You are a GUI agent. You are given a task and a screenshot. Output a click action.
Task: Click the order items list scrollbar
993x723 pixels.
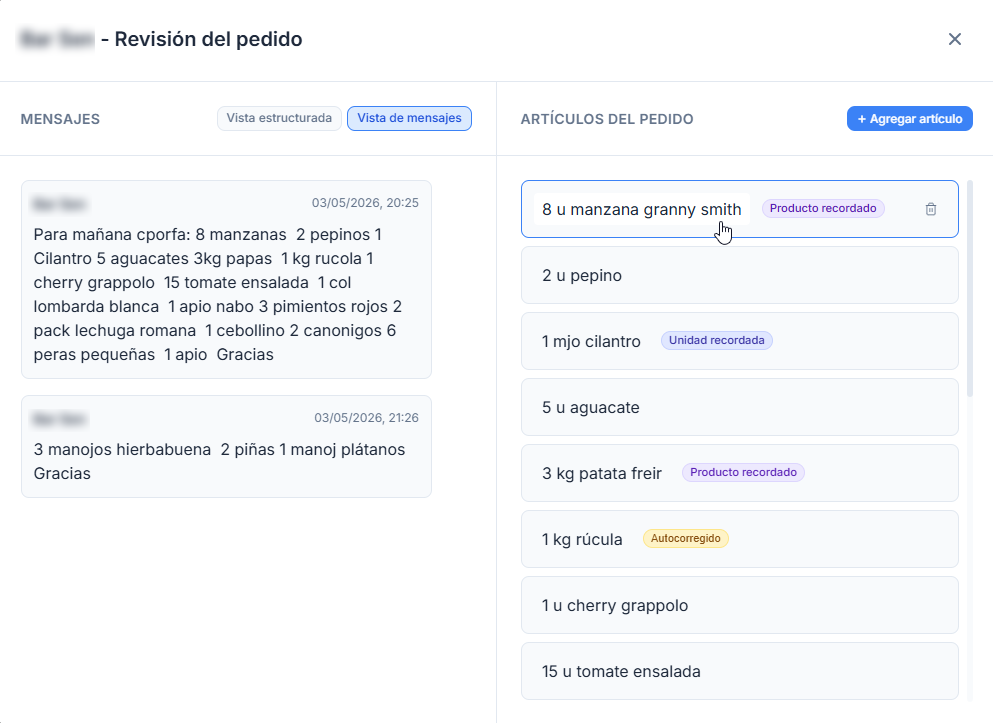point(970,289)
